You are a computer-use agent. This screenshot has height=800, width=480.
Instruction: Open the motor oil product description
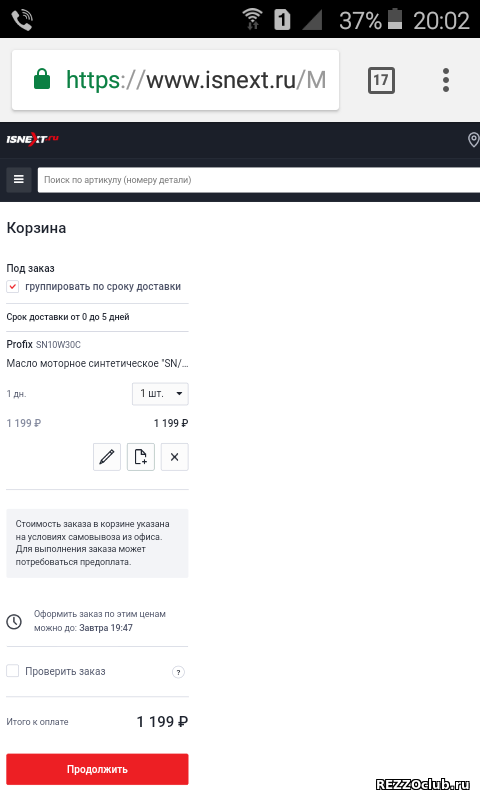[x=97, y=363]
